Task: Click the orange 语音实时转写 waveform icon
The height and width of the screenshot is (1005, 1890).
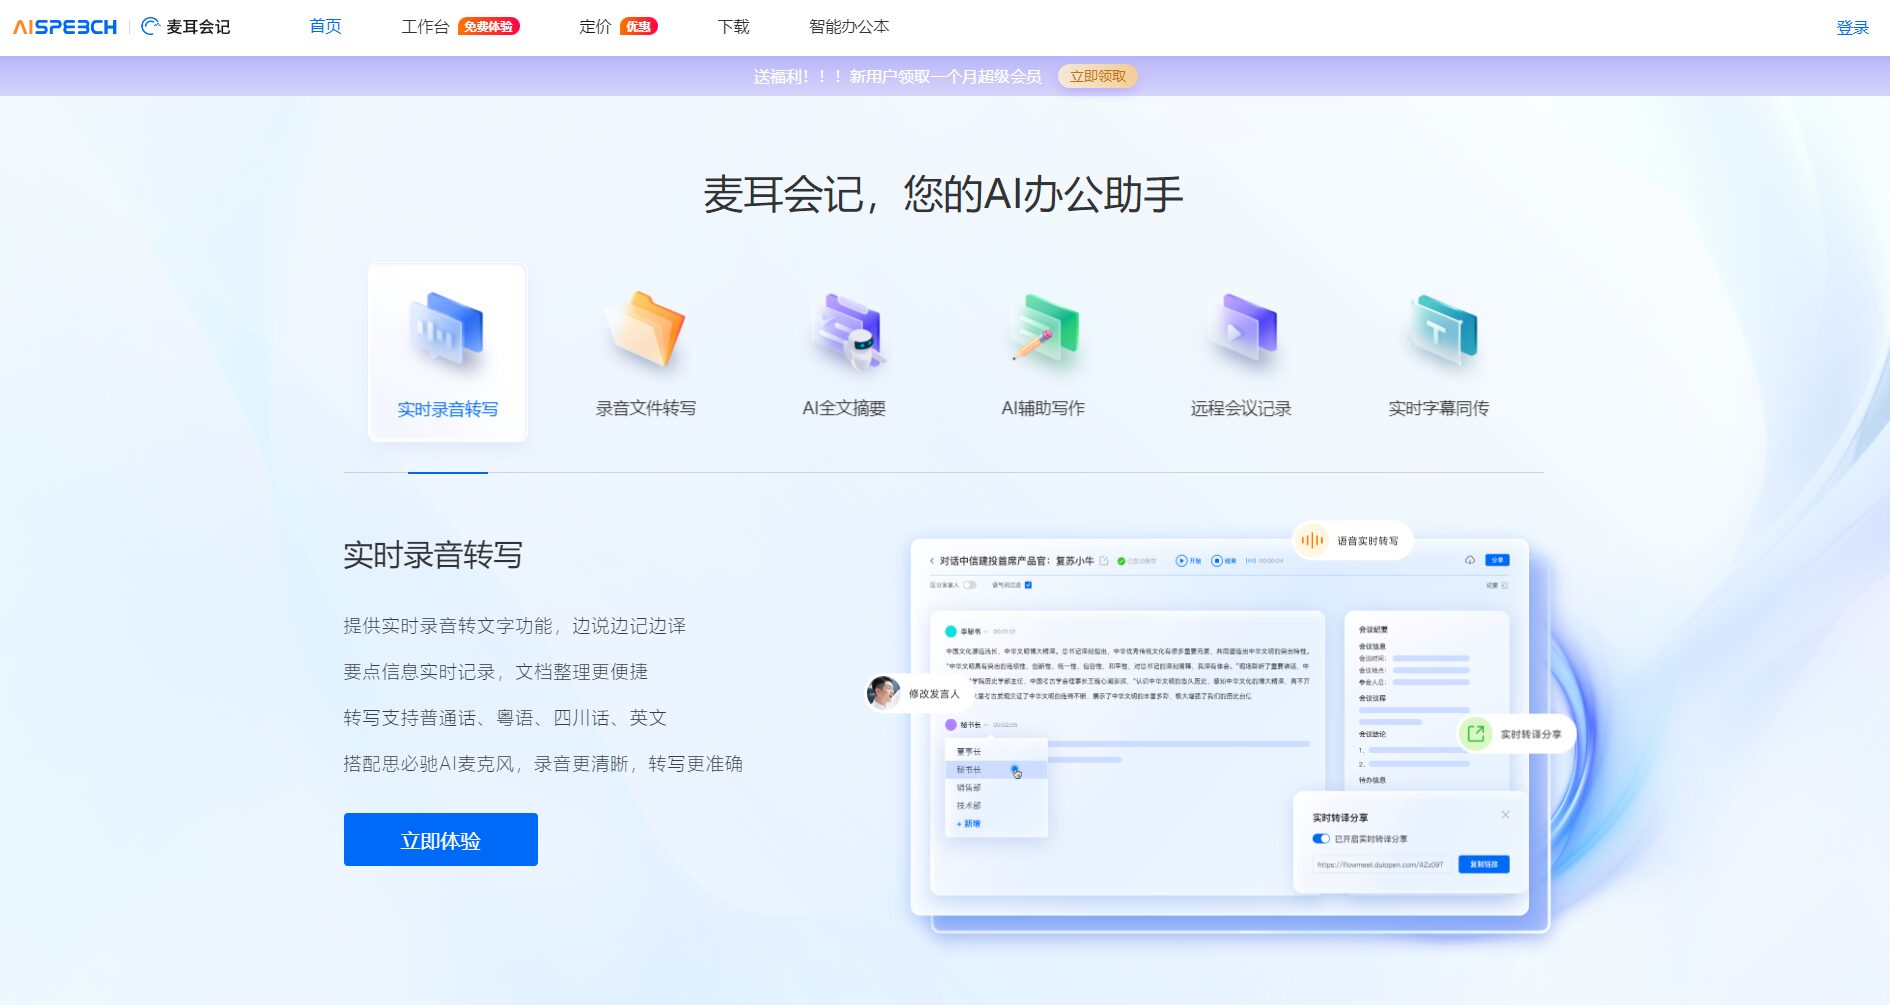Action: click(1311, 540)
